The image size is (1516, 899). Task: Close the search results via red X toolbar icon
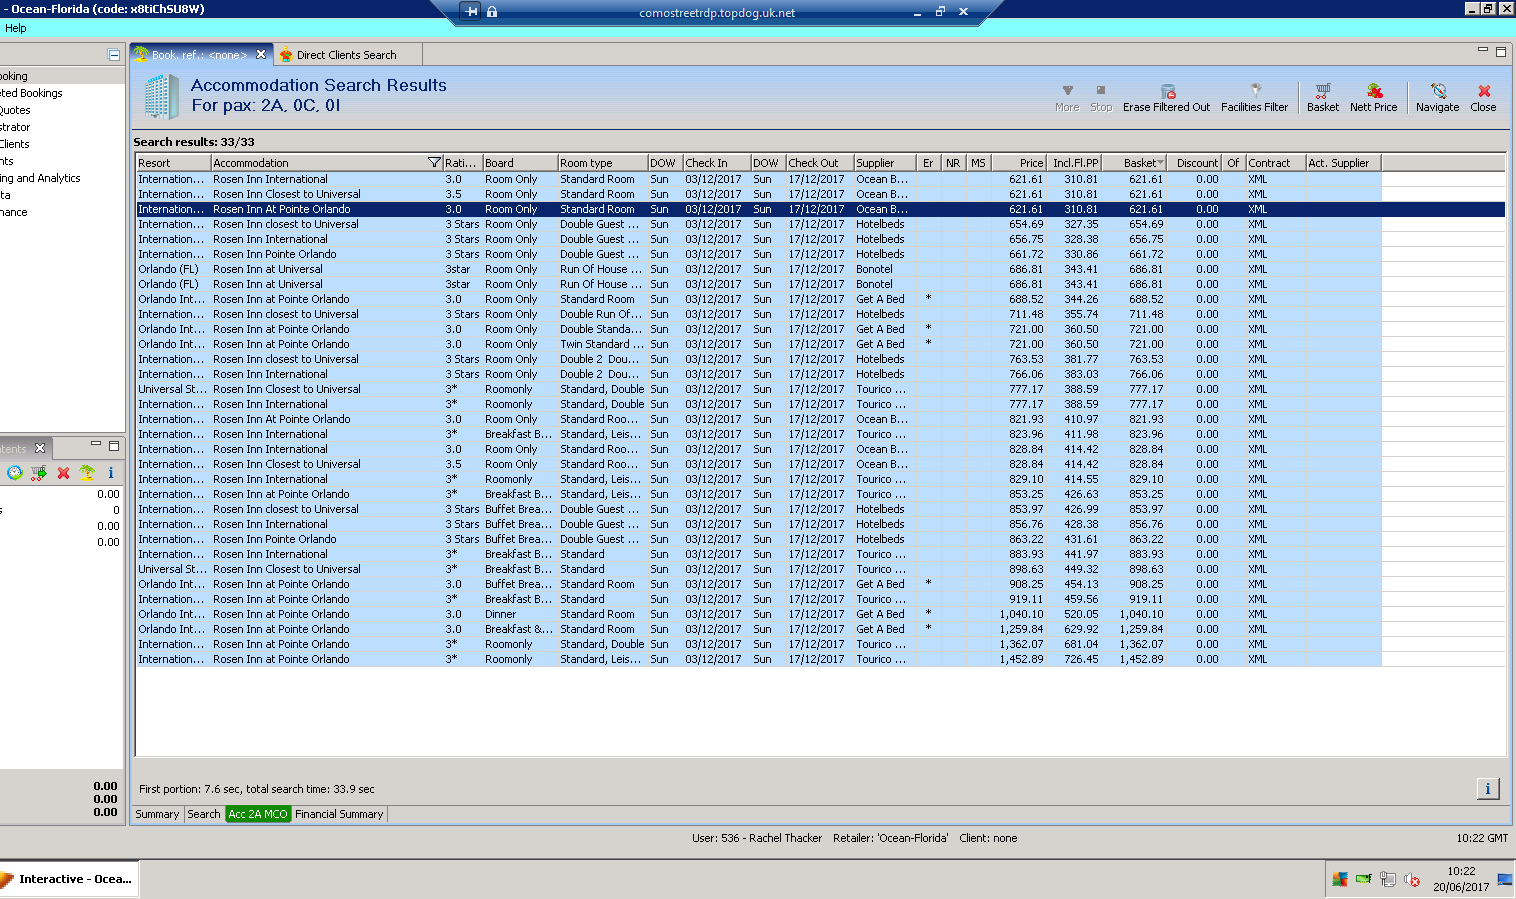(x=1484, y=90)
